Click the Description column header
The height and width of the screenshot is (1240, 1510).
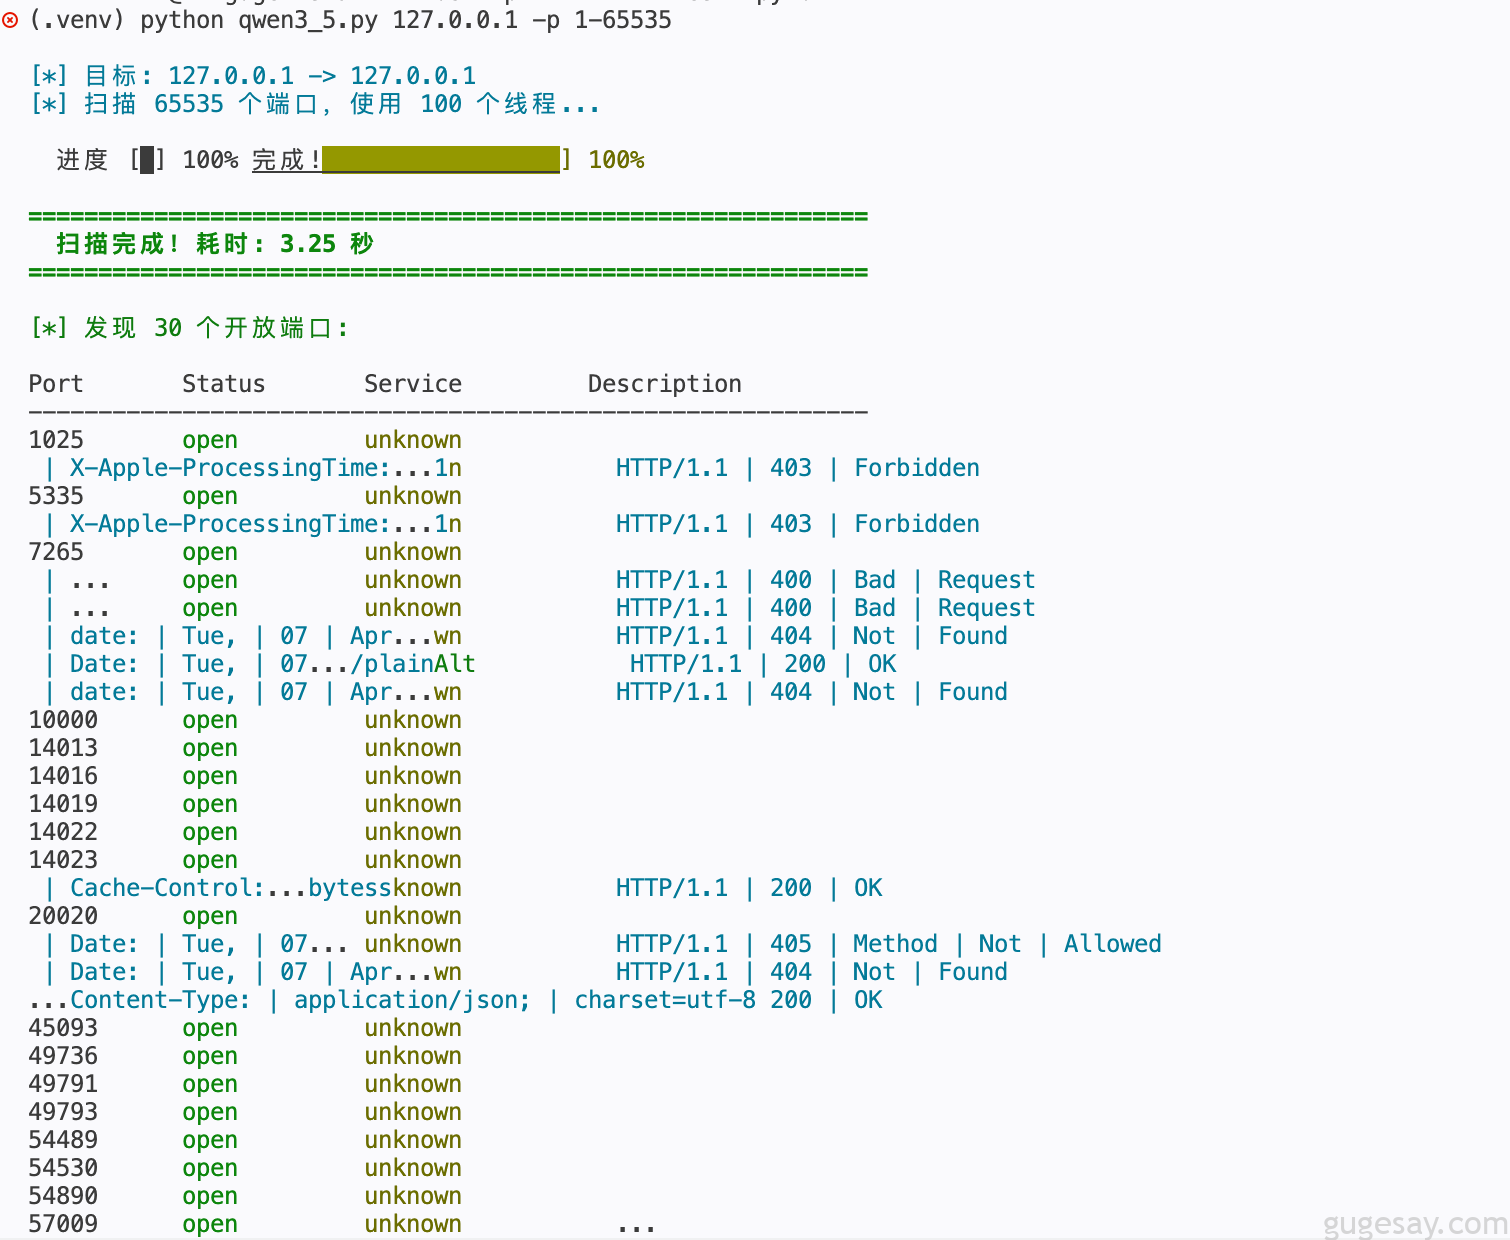(664, 384)
